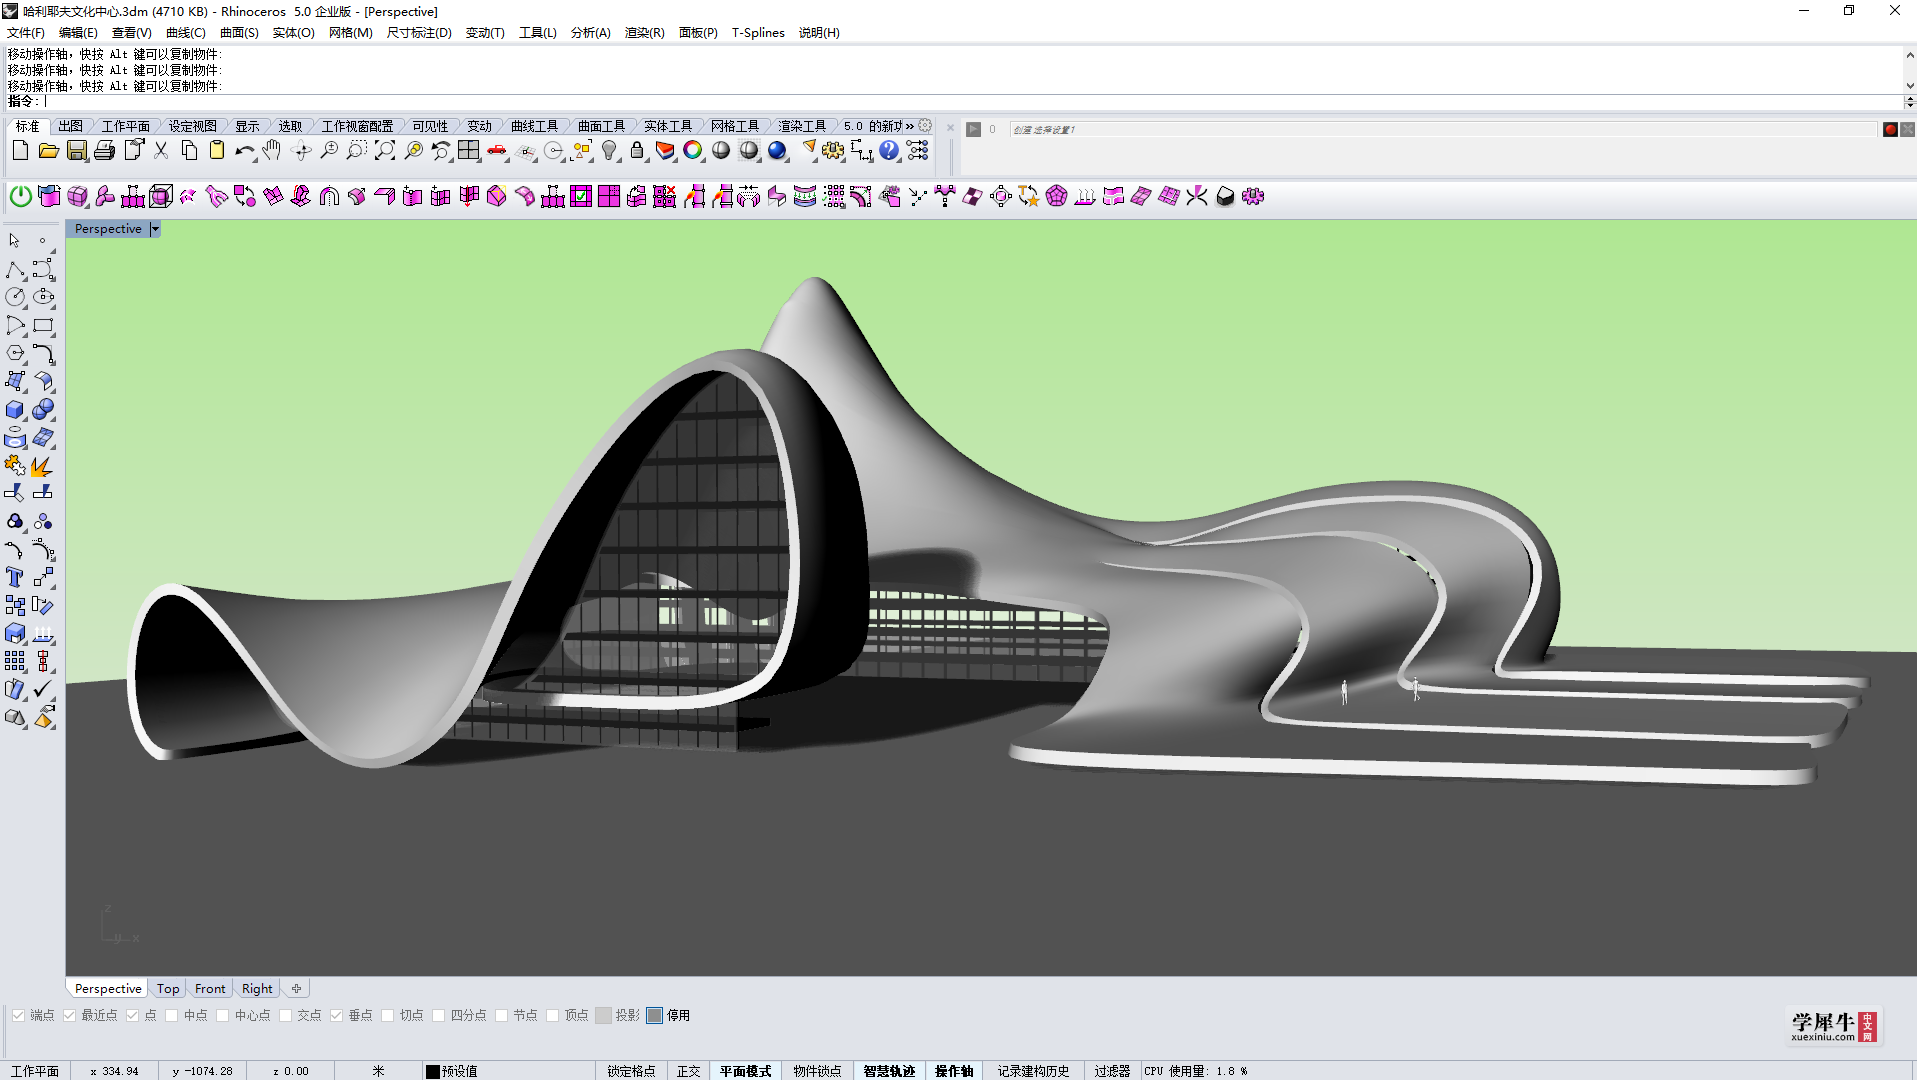Screen dimensions: 1917x1080
Task: Switch to the 曲线工具 toolbar tab
Action: pyautogui.click(x=534, y=126)
